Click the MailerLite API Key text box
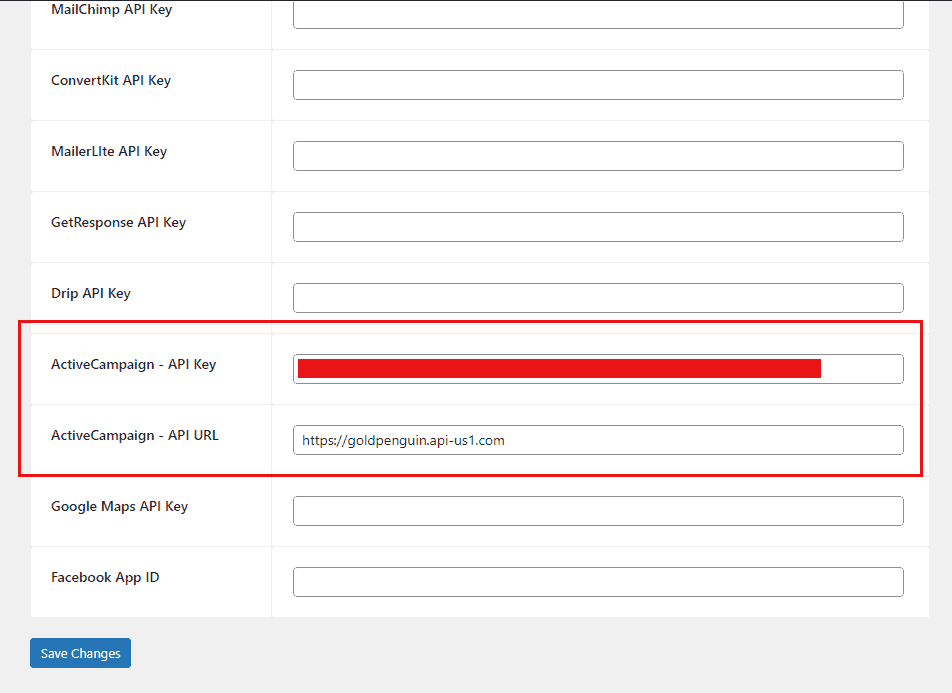 tap(598, 156)
